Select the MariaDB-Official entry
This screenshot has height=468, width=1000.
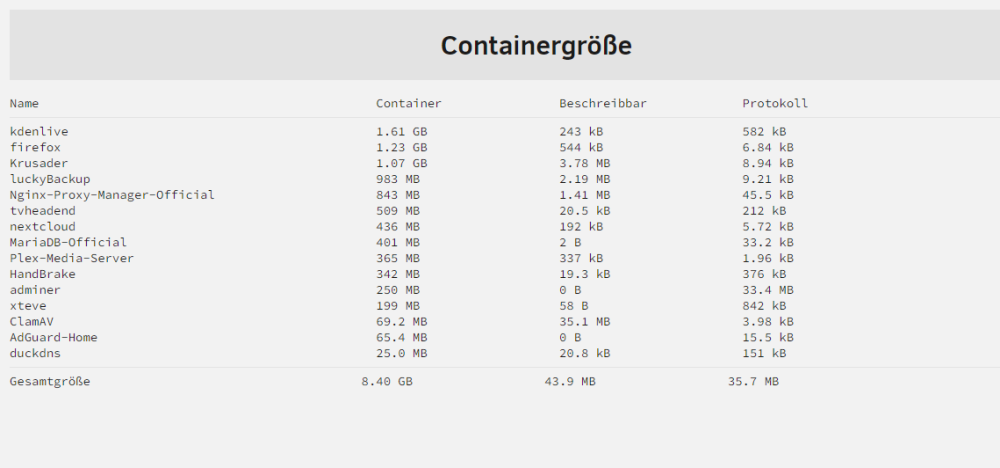[x=68, y=242]
